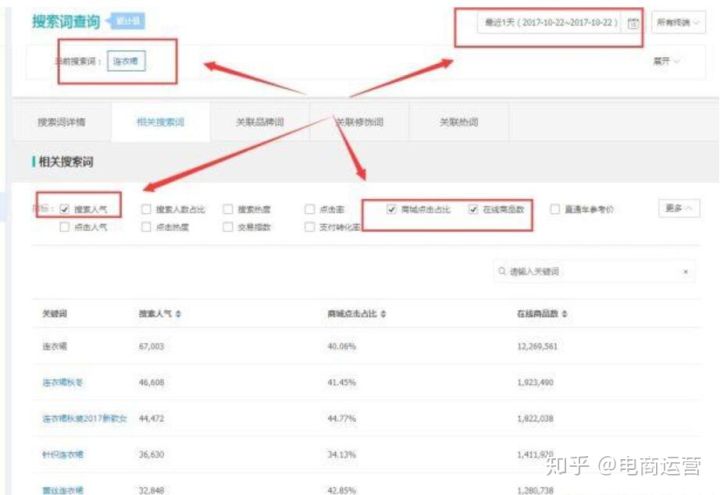The image size is (720, 495).
Task: Open the 连衣裙秋装2017新款女 keyword link
Action: tap(84, 419)
